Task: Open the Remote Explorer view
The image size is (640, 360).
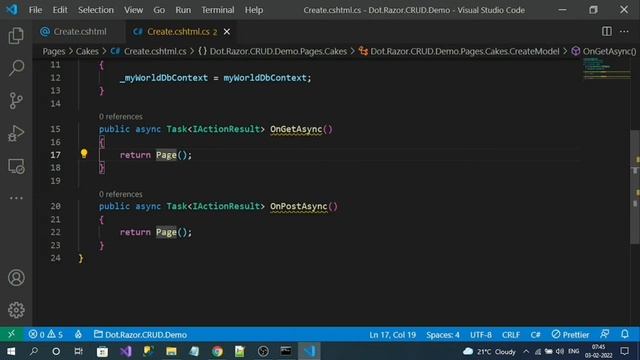Action: (16, 166)
